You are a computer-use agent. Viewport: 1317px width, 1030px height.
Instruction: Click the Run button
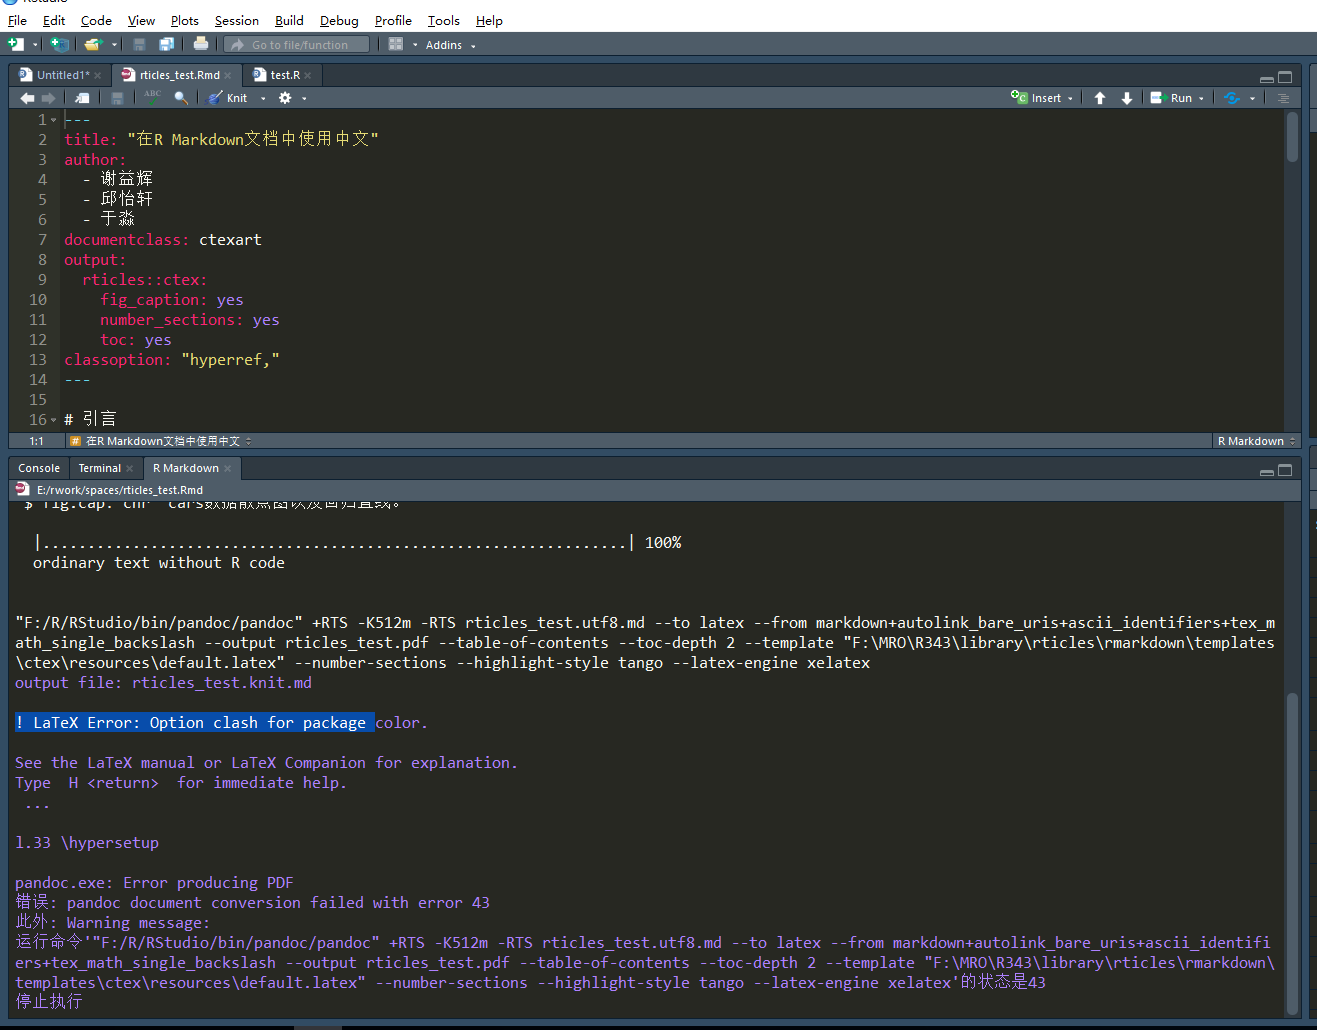coord(1171,98)
